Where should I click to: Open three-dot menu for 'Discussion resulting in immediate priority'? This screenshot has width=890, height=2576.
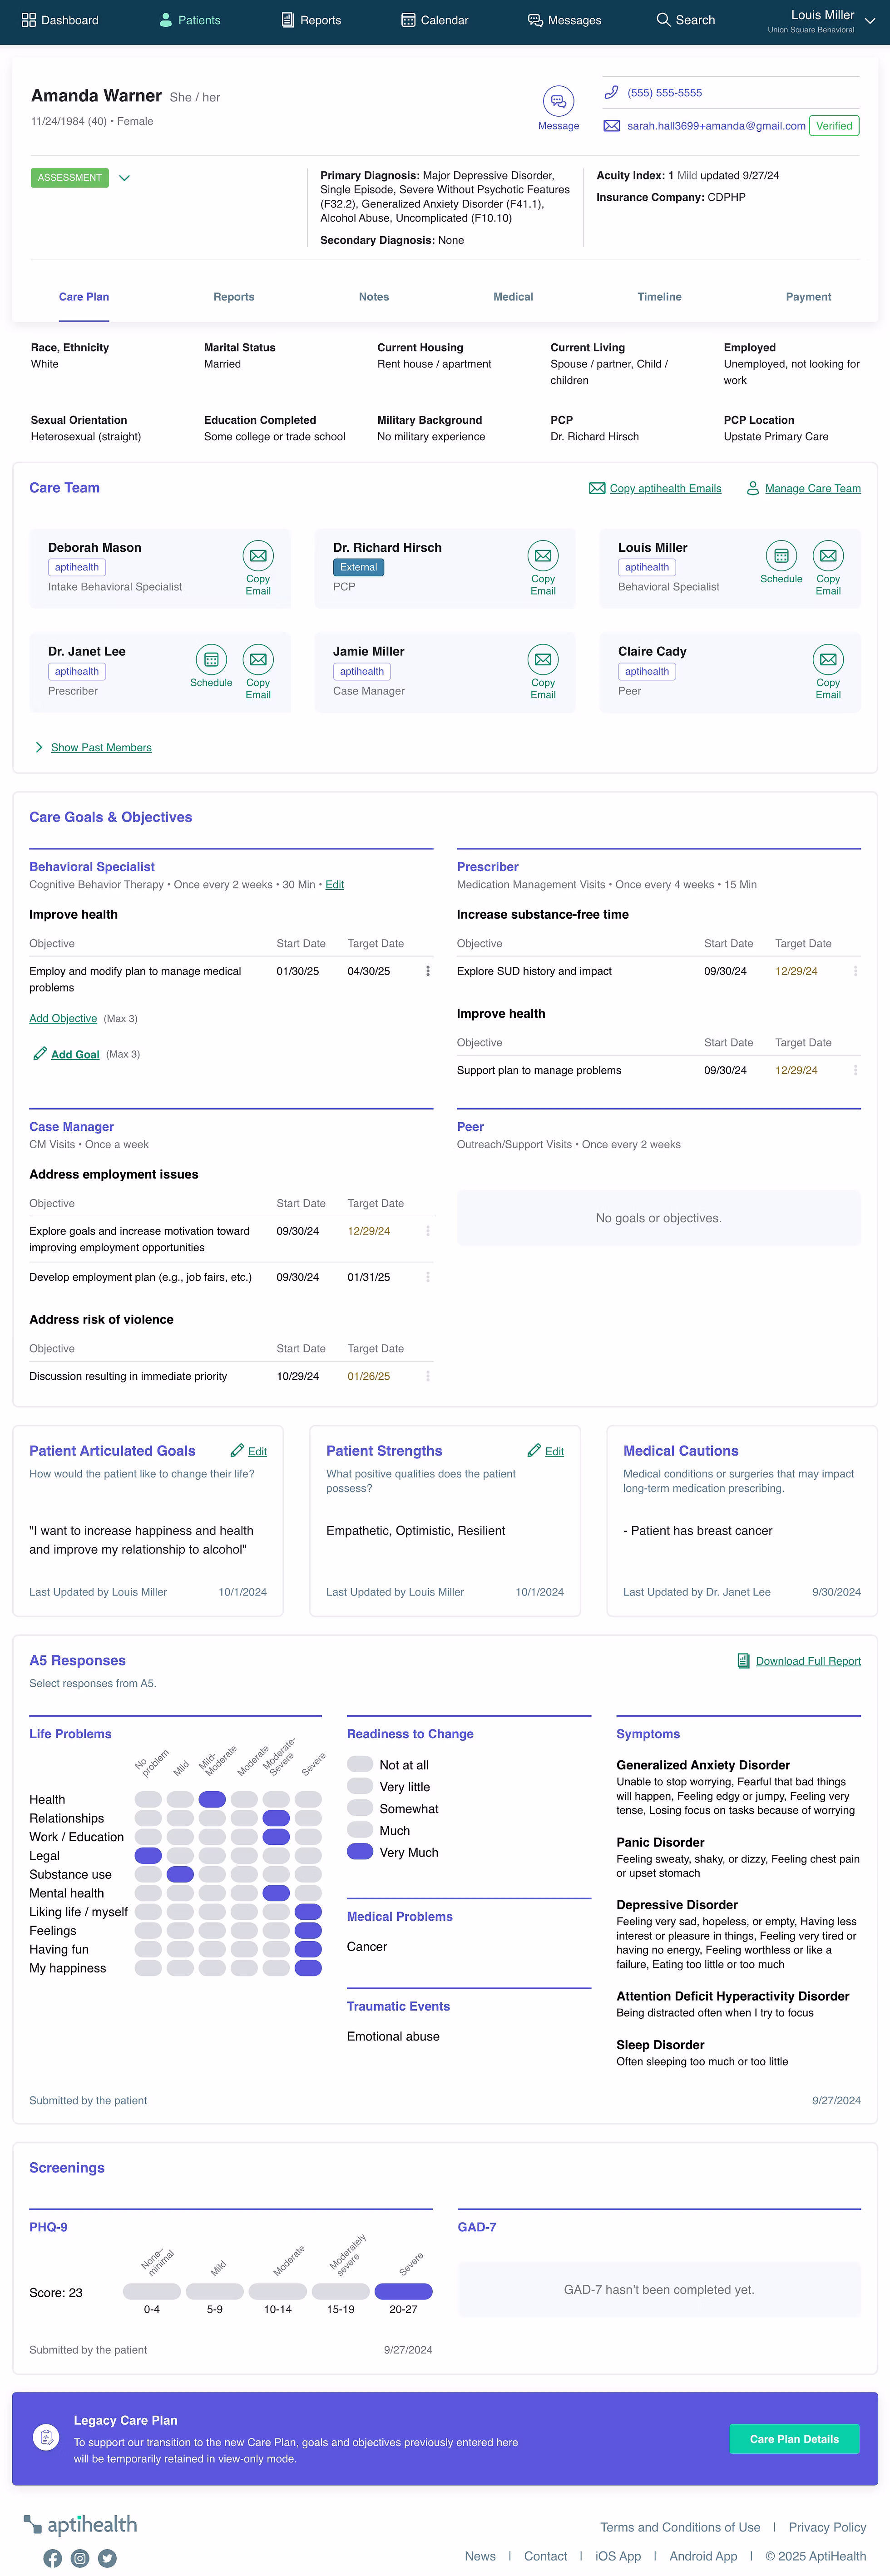pos(428,1376)
